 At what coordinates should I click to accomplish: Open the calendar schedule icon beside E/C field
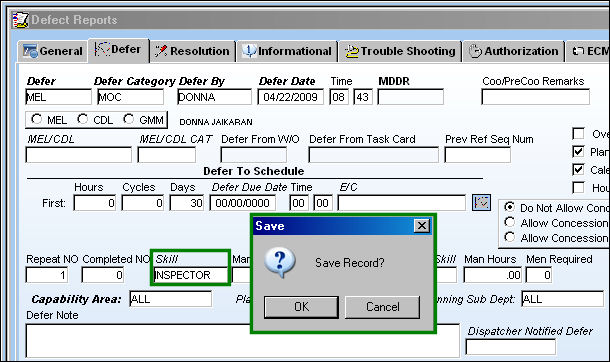(x=481, y=203)
